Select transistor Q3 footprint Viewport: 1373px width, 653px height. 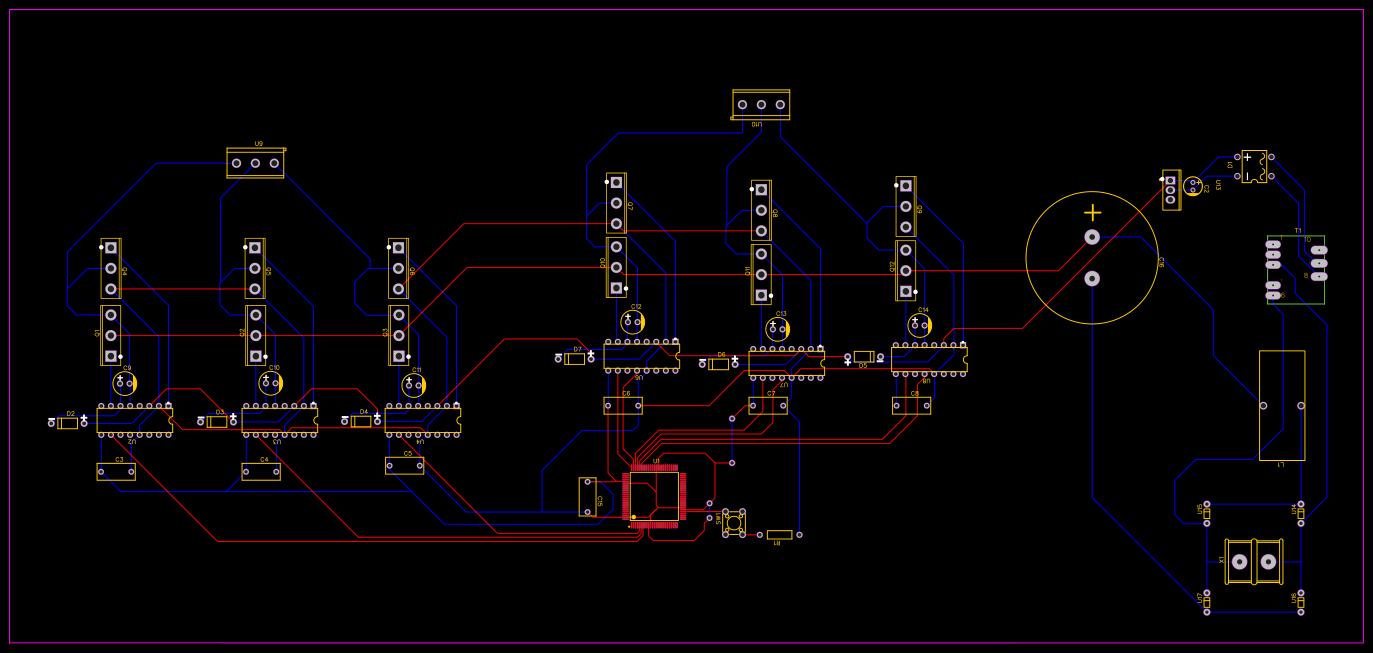click(399, 335)
